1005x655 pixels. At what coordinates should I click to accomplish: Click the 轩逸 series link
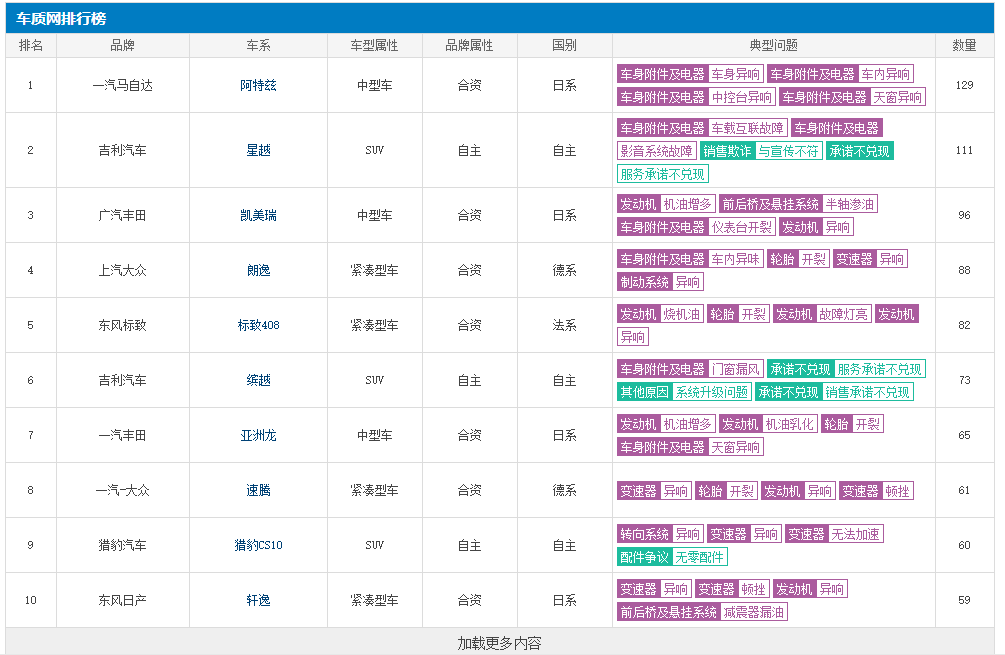(258, 600)
